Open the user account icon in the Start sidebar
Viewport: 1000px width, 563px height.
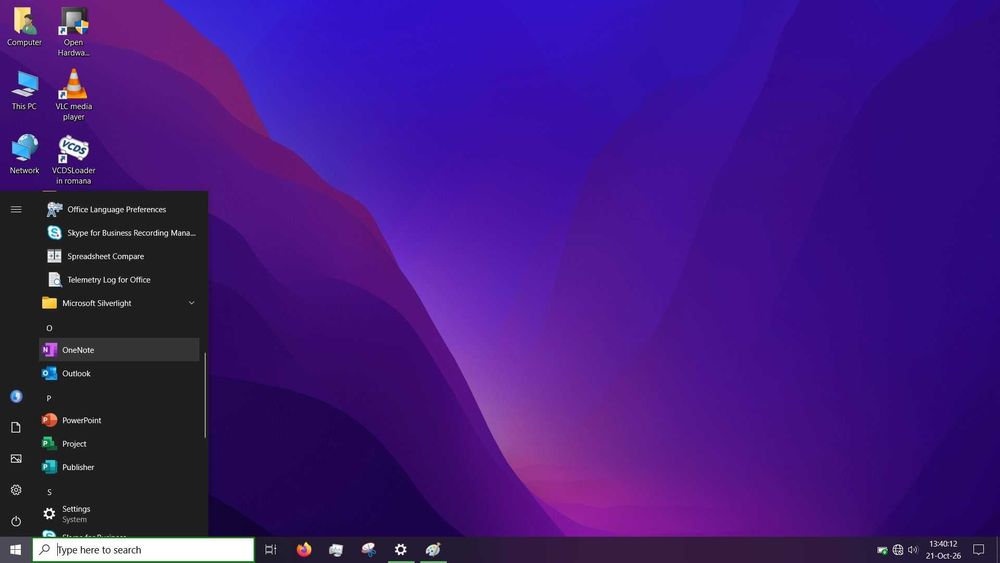[x=16, y=397]
